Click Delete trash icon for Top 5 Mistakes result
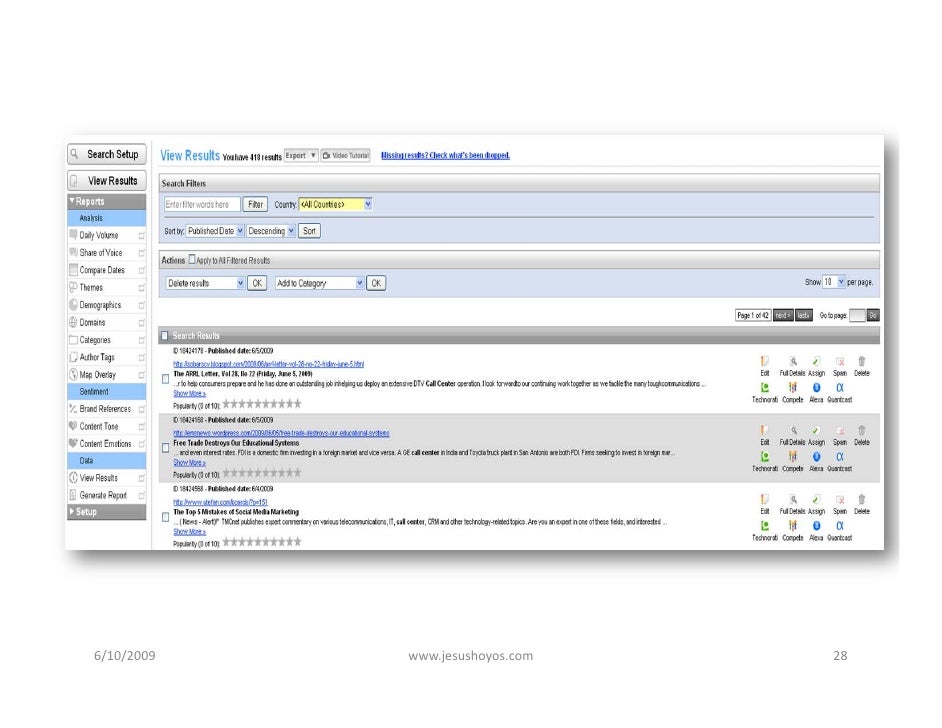 click(x=861, y=499)
